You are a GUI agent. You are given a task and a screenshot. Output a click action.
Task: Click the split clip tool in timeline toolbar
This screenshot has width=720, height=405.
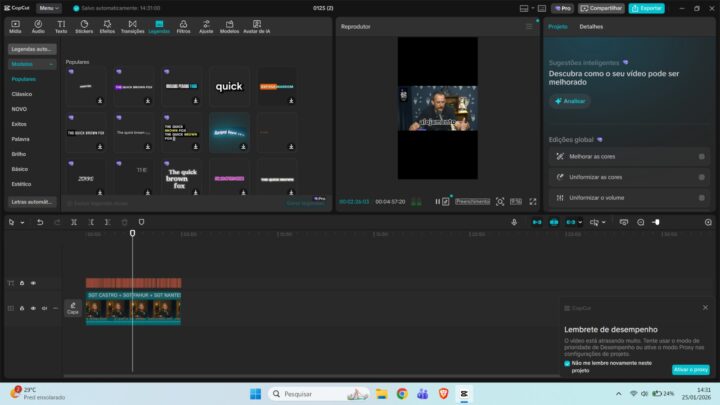74,222
